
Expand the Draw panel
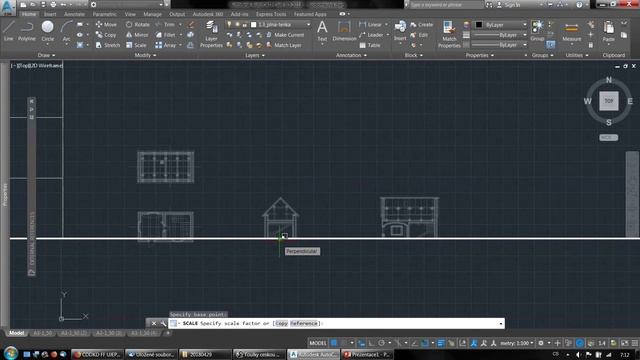(46, 55)
